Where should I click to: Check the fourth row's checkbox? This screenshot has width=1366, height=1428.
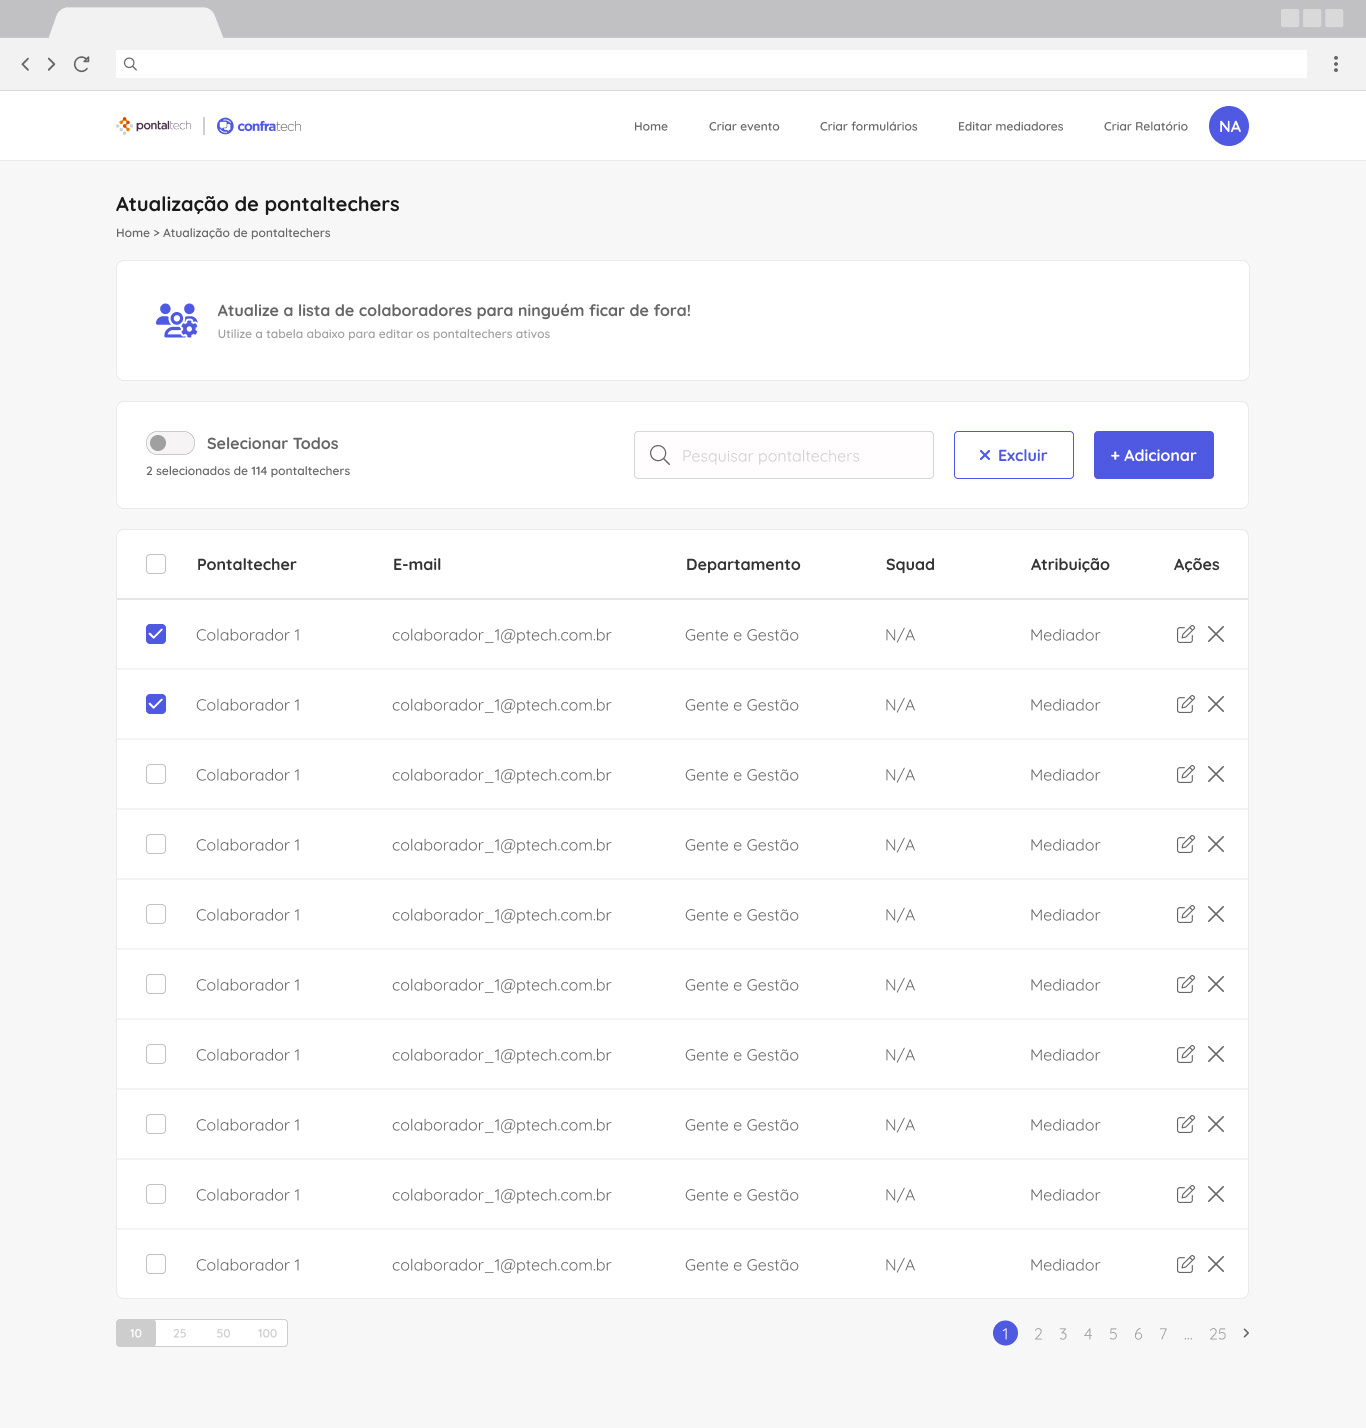[x=156, y=844]
